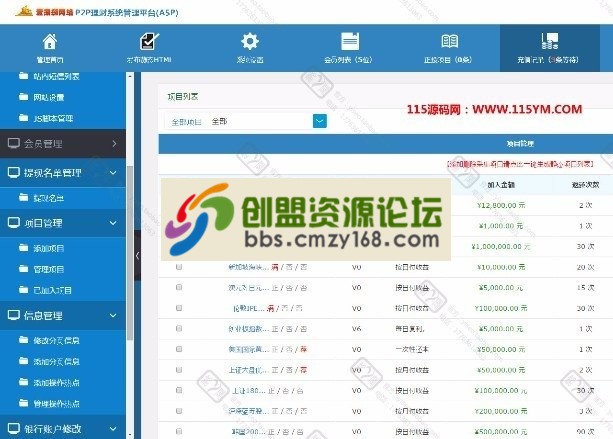The height and width of the screenshot is (439, 613).
Task: Open the 伦敦 project link
Action: [x=248, y=308]
